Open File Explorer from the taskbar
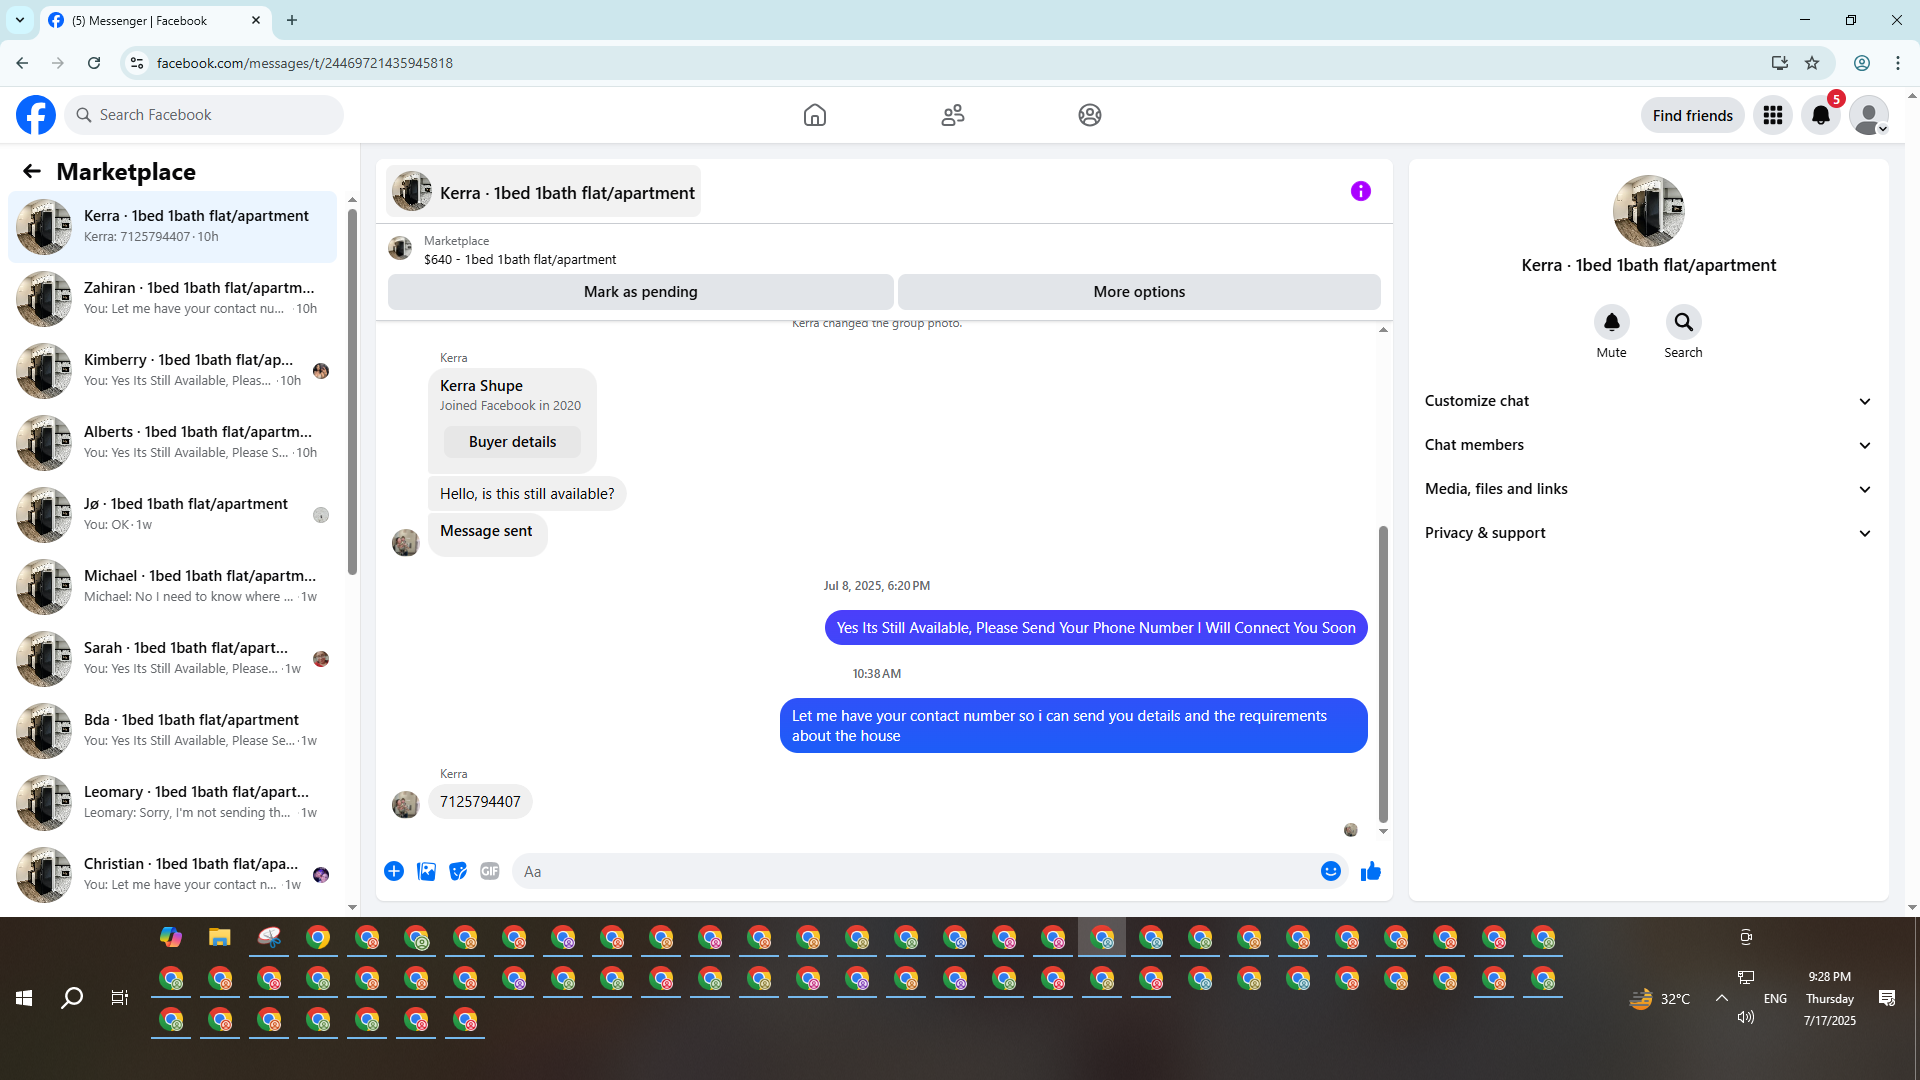The image size is (1920, 1080). 220,938
